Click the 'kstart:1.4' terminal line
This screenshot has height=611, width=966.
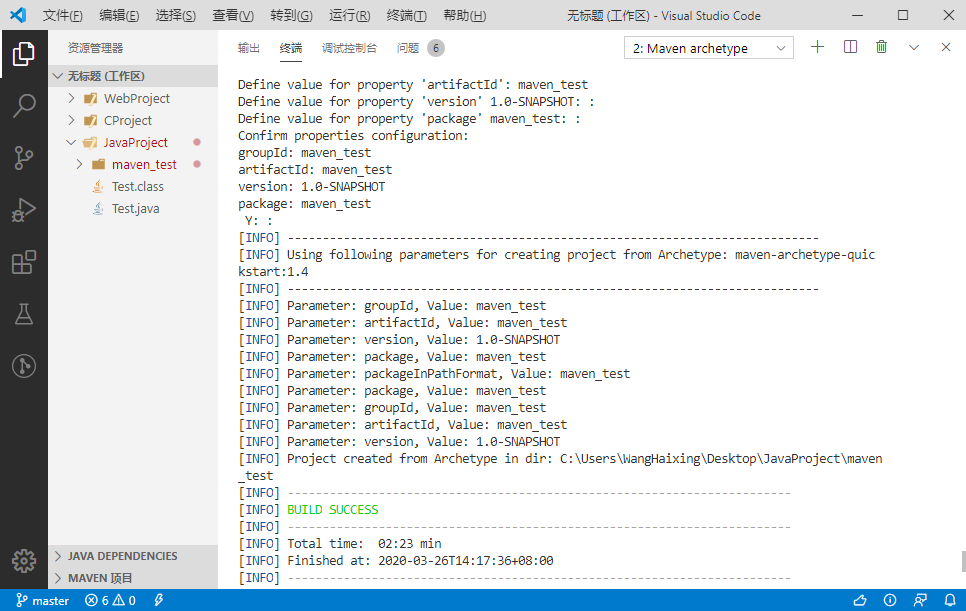[x=273, y=272]
